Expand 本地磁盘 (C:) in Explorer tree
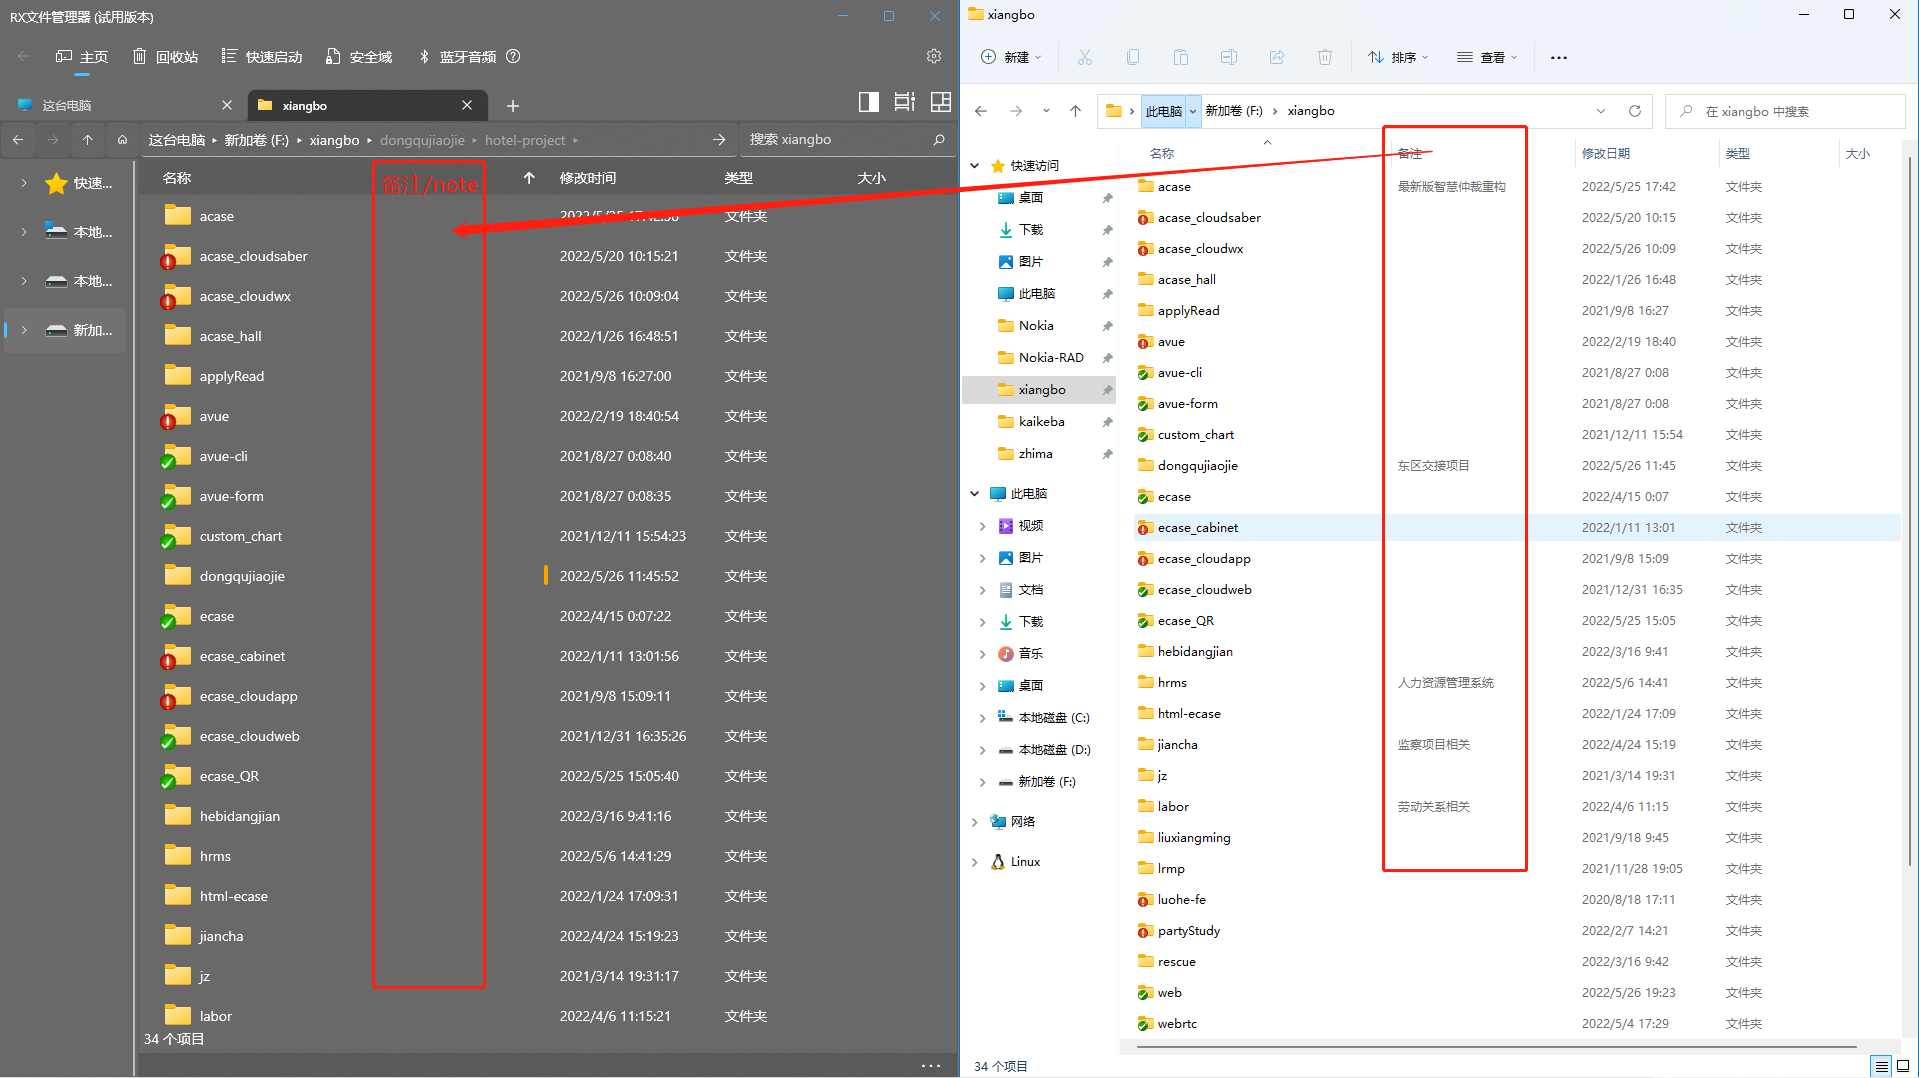The height and width of the screenshot is (1078, 1919). (x=983, y=718)
